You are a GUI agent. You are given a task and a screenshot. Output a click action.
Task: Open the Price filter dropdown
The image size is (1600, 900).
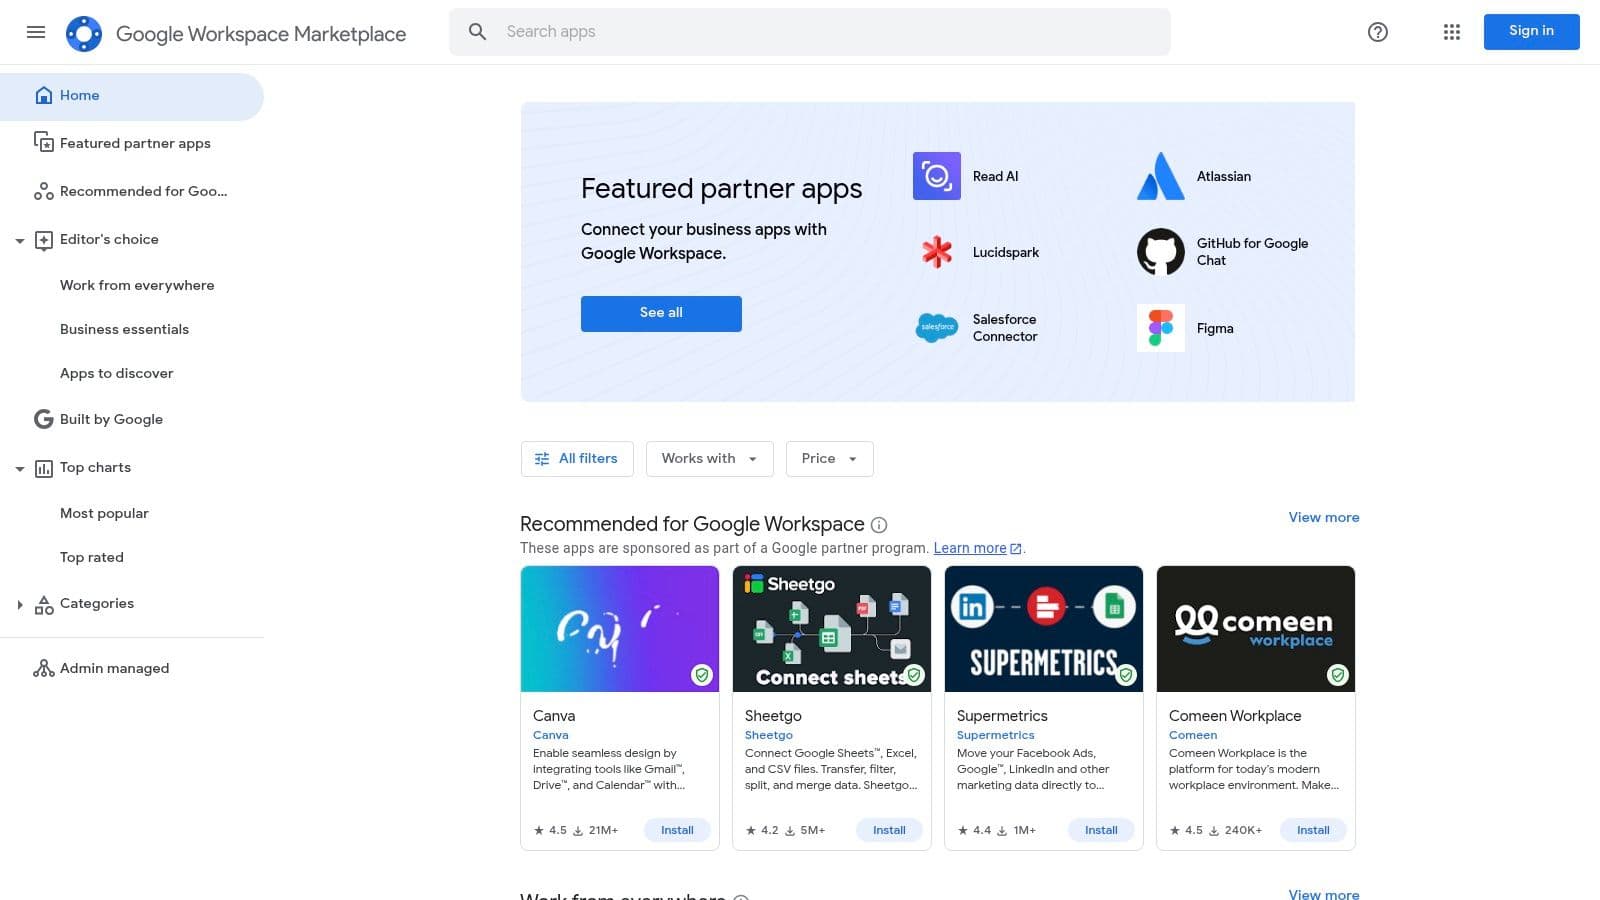point(829,458)
